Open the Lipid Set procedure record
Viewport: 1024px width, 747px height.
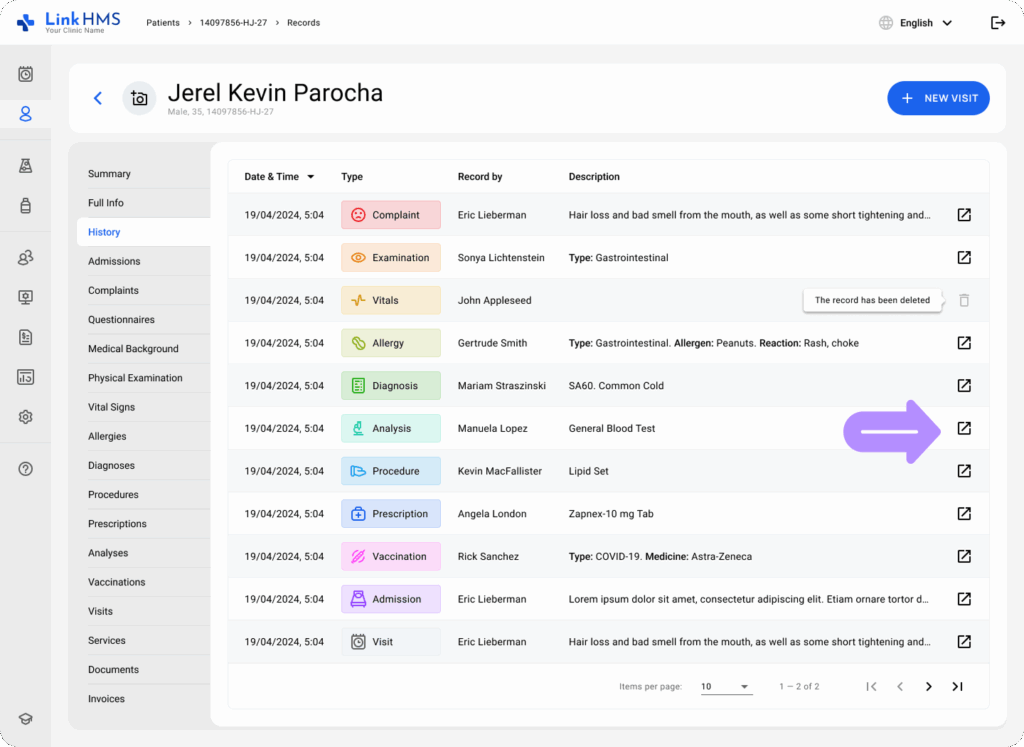pos(964,471)
